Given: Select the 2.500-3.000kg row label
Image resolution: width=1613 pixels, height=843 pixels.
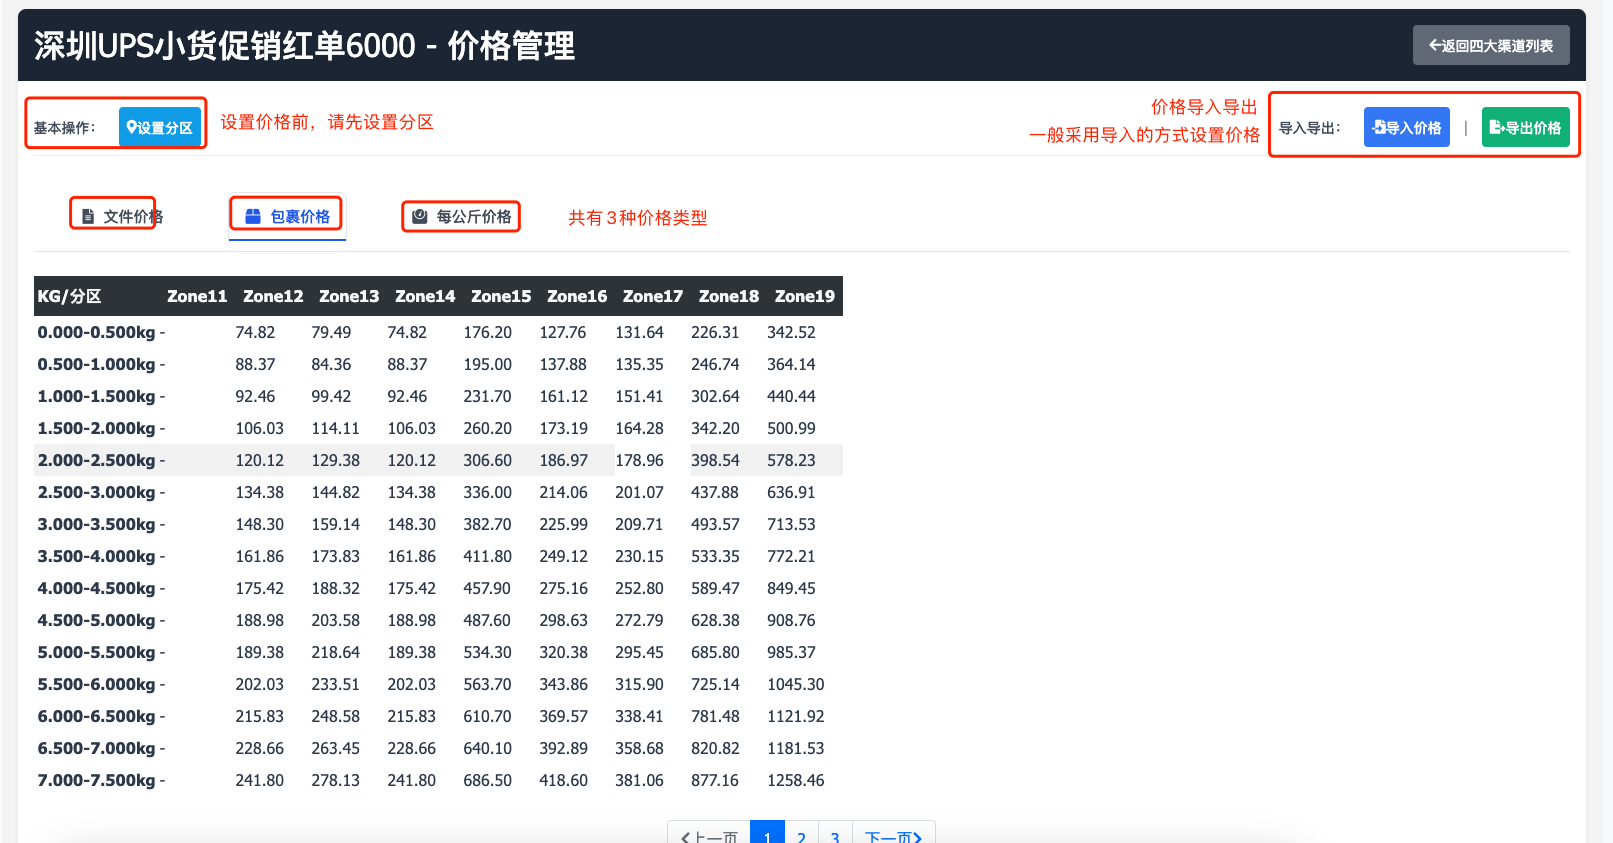Looking at the screenshot, I should tap(96, 492).
